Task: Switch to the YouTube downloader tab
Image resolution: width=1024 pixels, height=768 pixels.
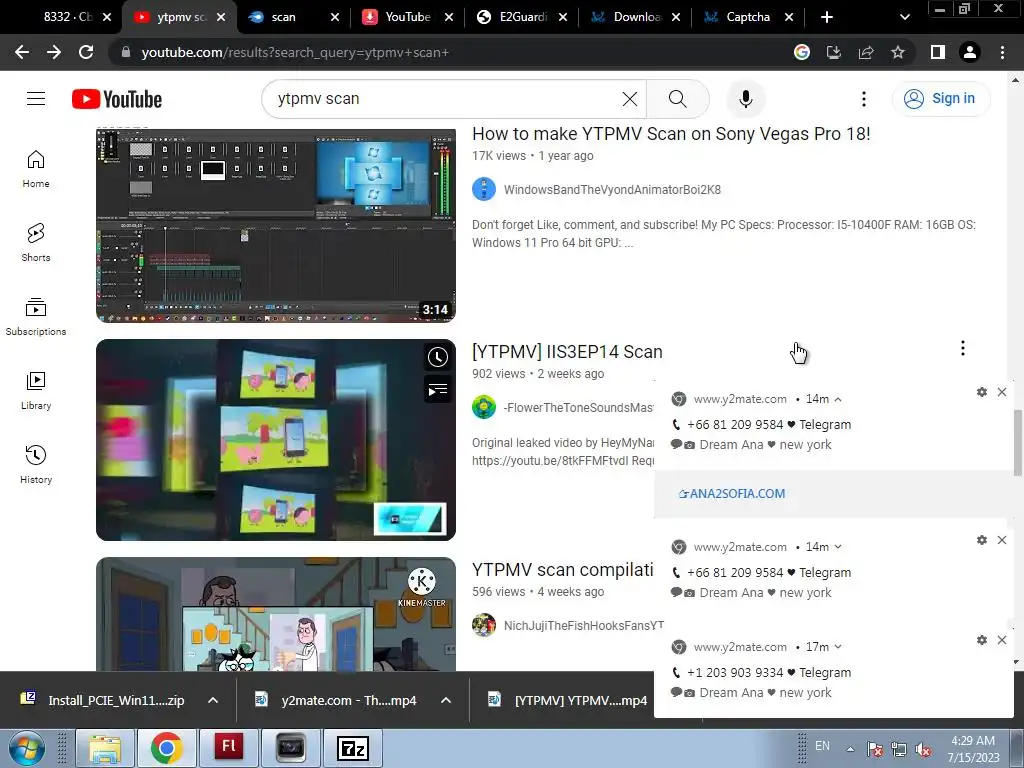Action: tap(406, 17)
